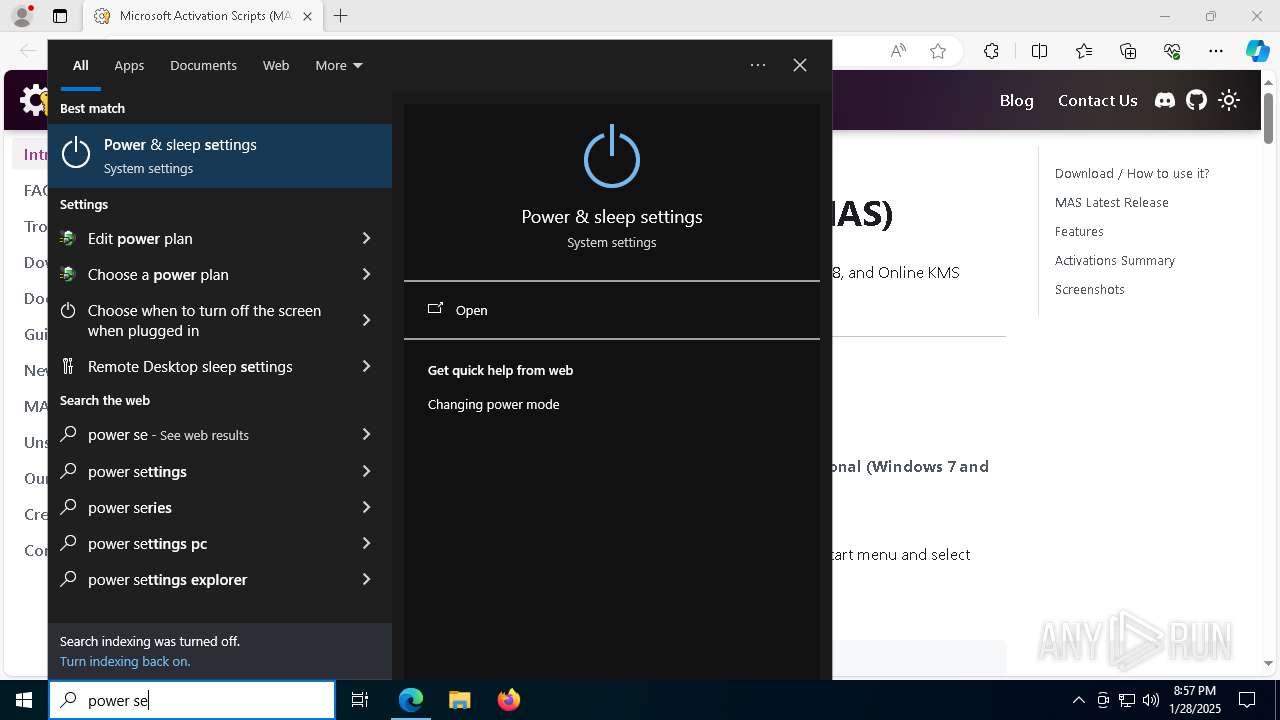
Task: Go to Features section link
Action: coord(1079,231)
